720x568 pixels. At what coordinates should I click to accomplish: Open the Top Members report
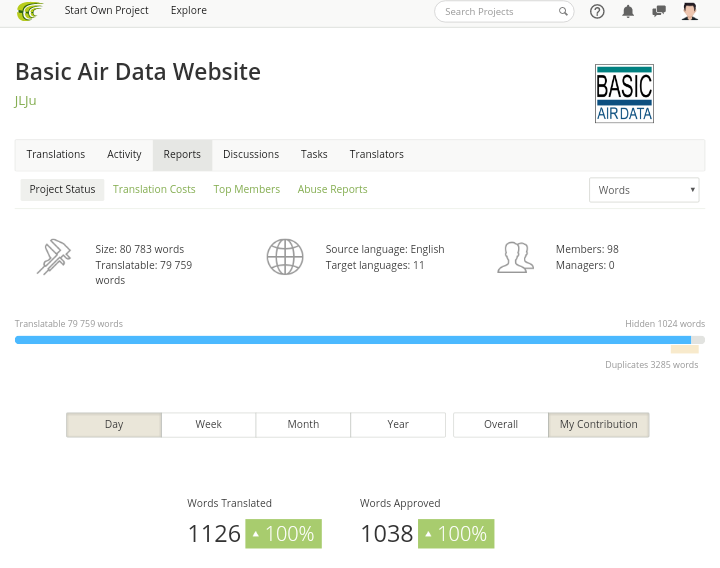pyautogui.click(x=247, y=190)
